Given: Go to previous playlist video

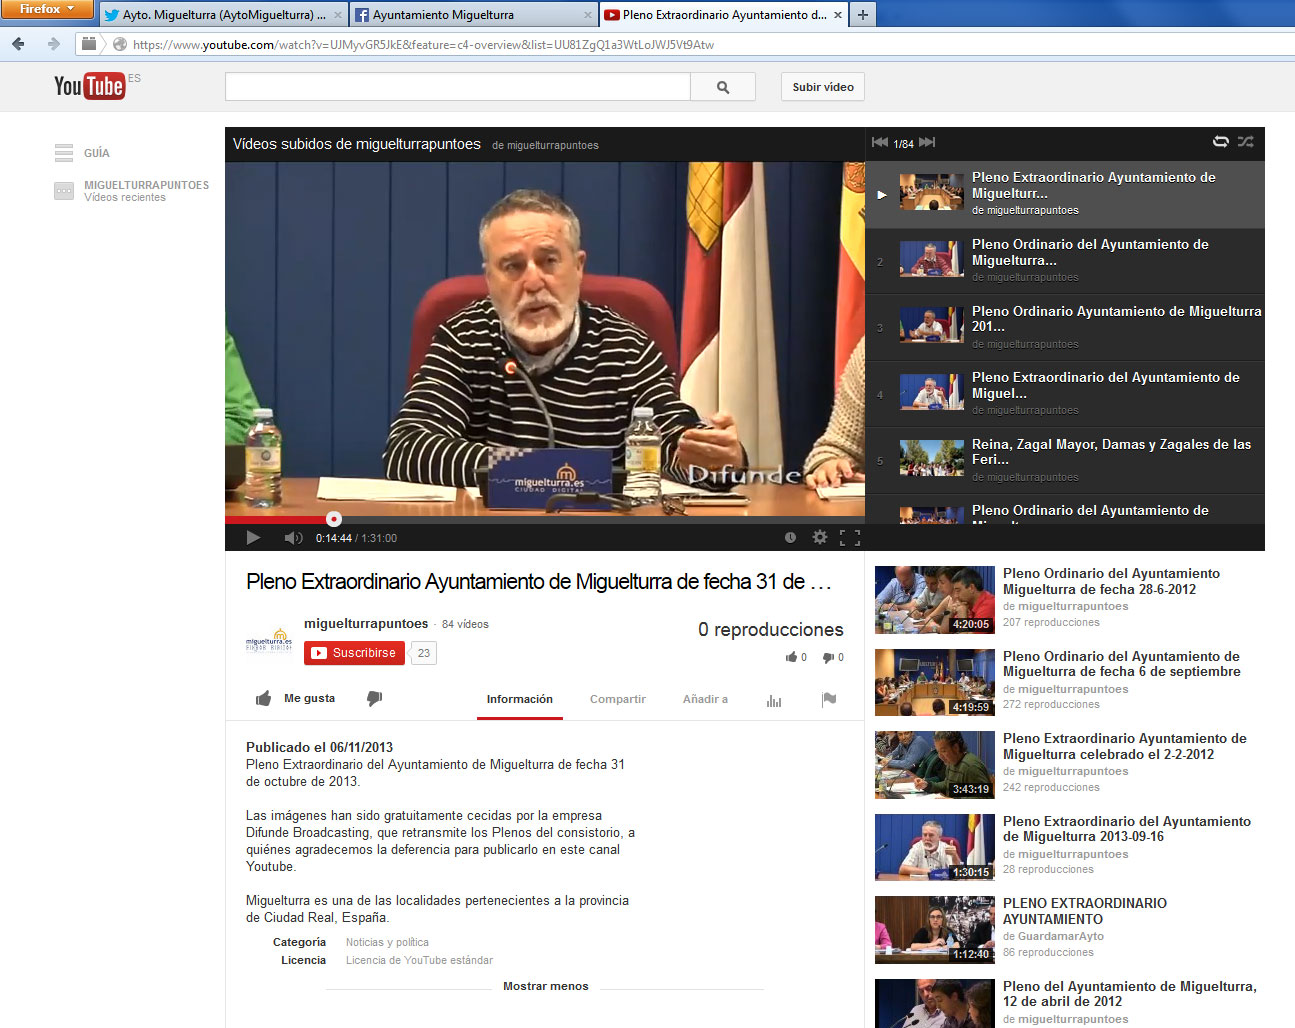Looking at the screenshot, I should (x=880, y=143).
